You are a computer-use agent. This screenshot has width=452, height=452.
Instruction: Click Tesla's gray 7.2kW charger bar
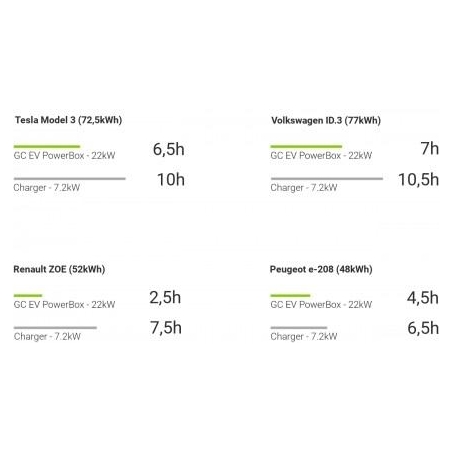(69, 179)
